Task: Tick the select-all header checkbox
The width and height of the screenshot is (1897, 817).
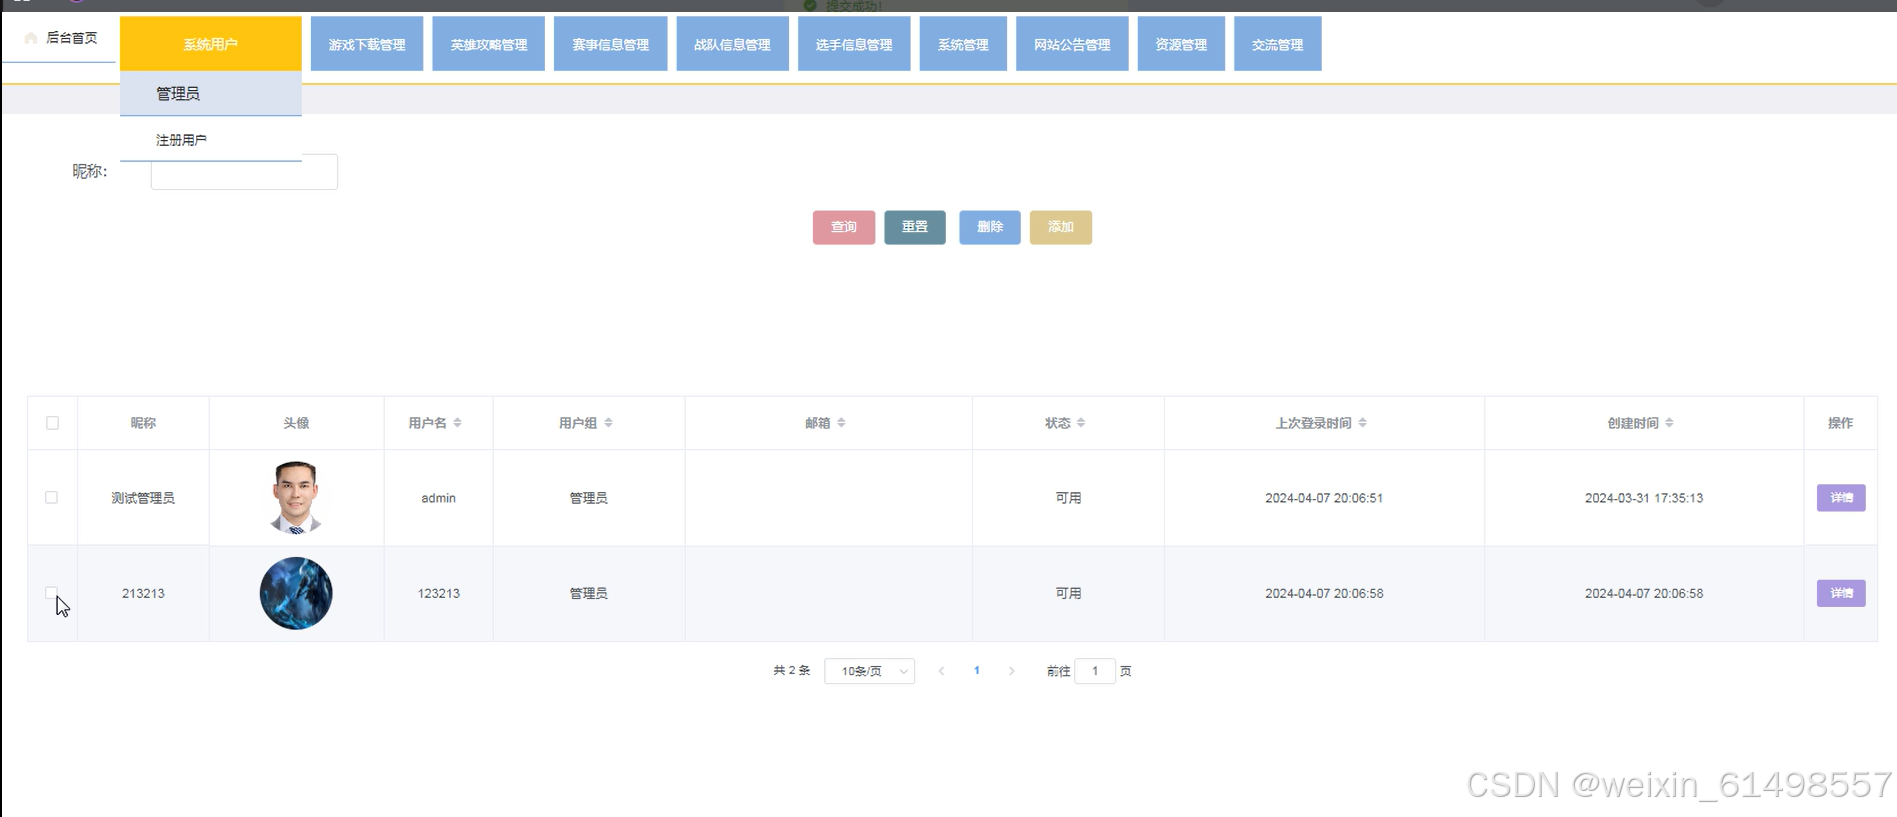Action: 52,423
